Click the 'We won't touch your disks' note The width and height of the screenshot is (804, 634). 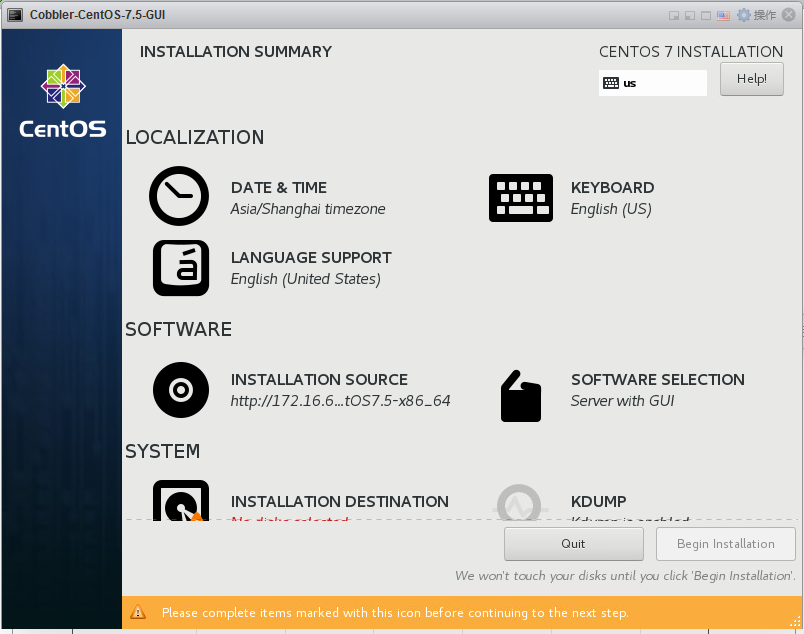[x=626, y=576]
